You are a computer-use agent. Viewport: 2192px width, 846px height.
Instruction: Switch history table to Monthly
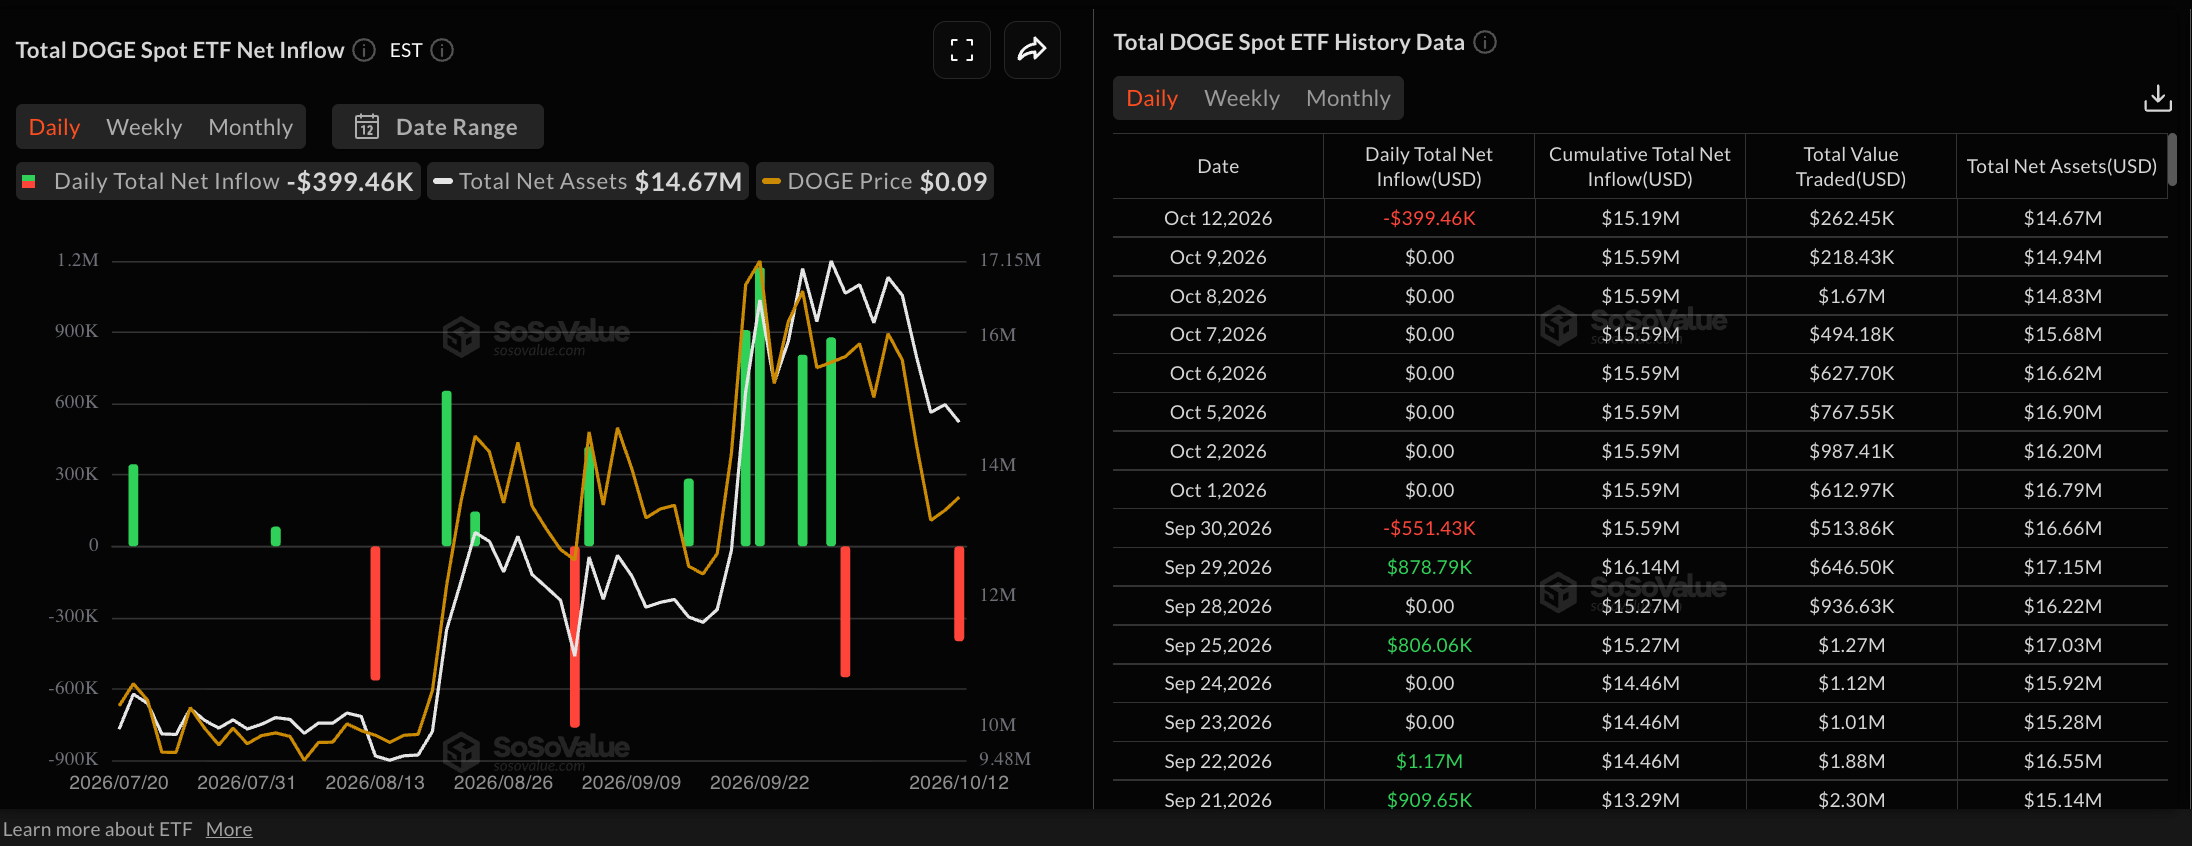coord(1348,98)
